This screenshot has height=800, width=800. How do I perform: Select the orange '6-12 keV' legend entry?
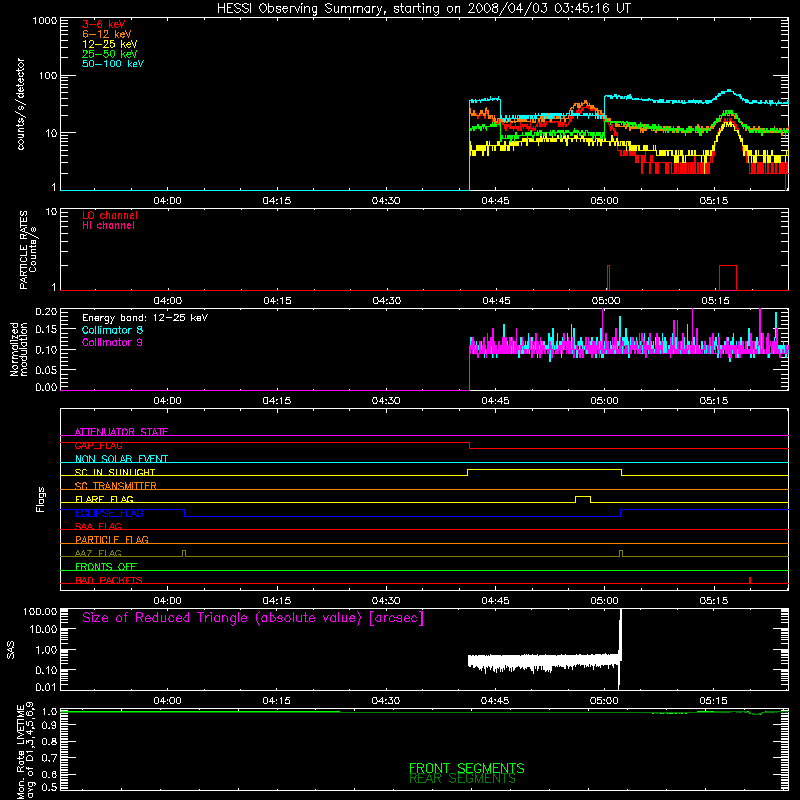point(107,34)
